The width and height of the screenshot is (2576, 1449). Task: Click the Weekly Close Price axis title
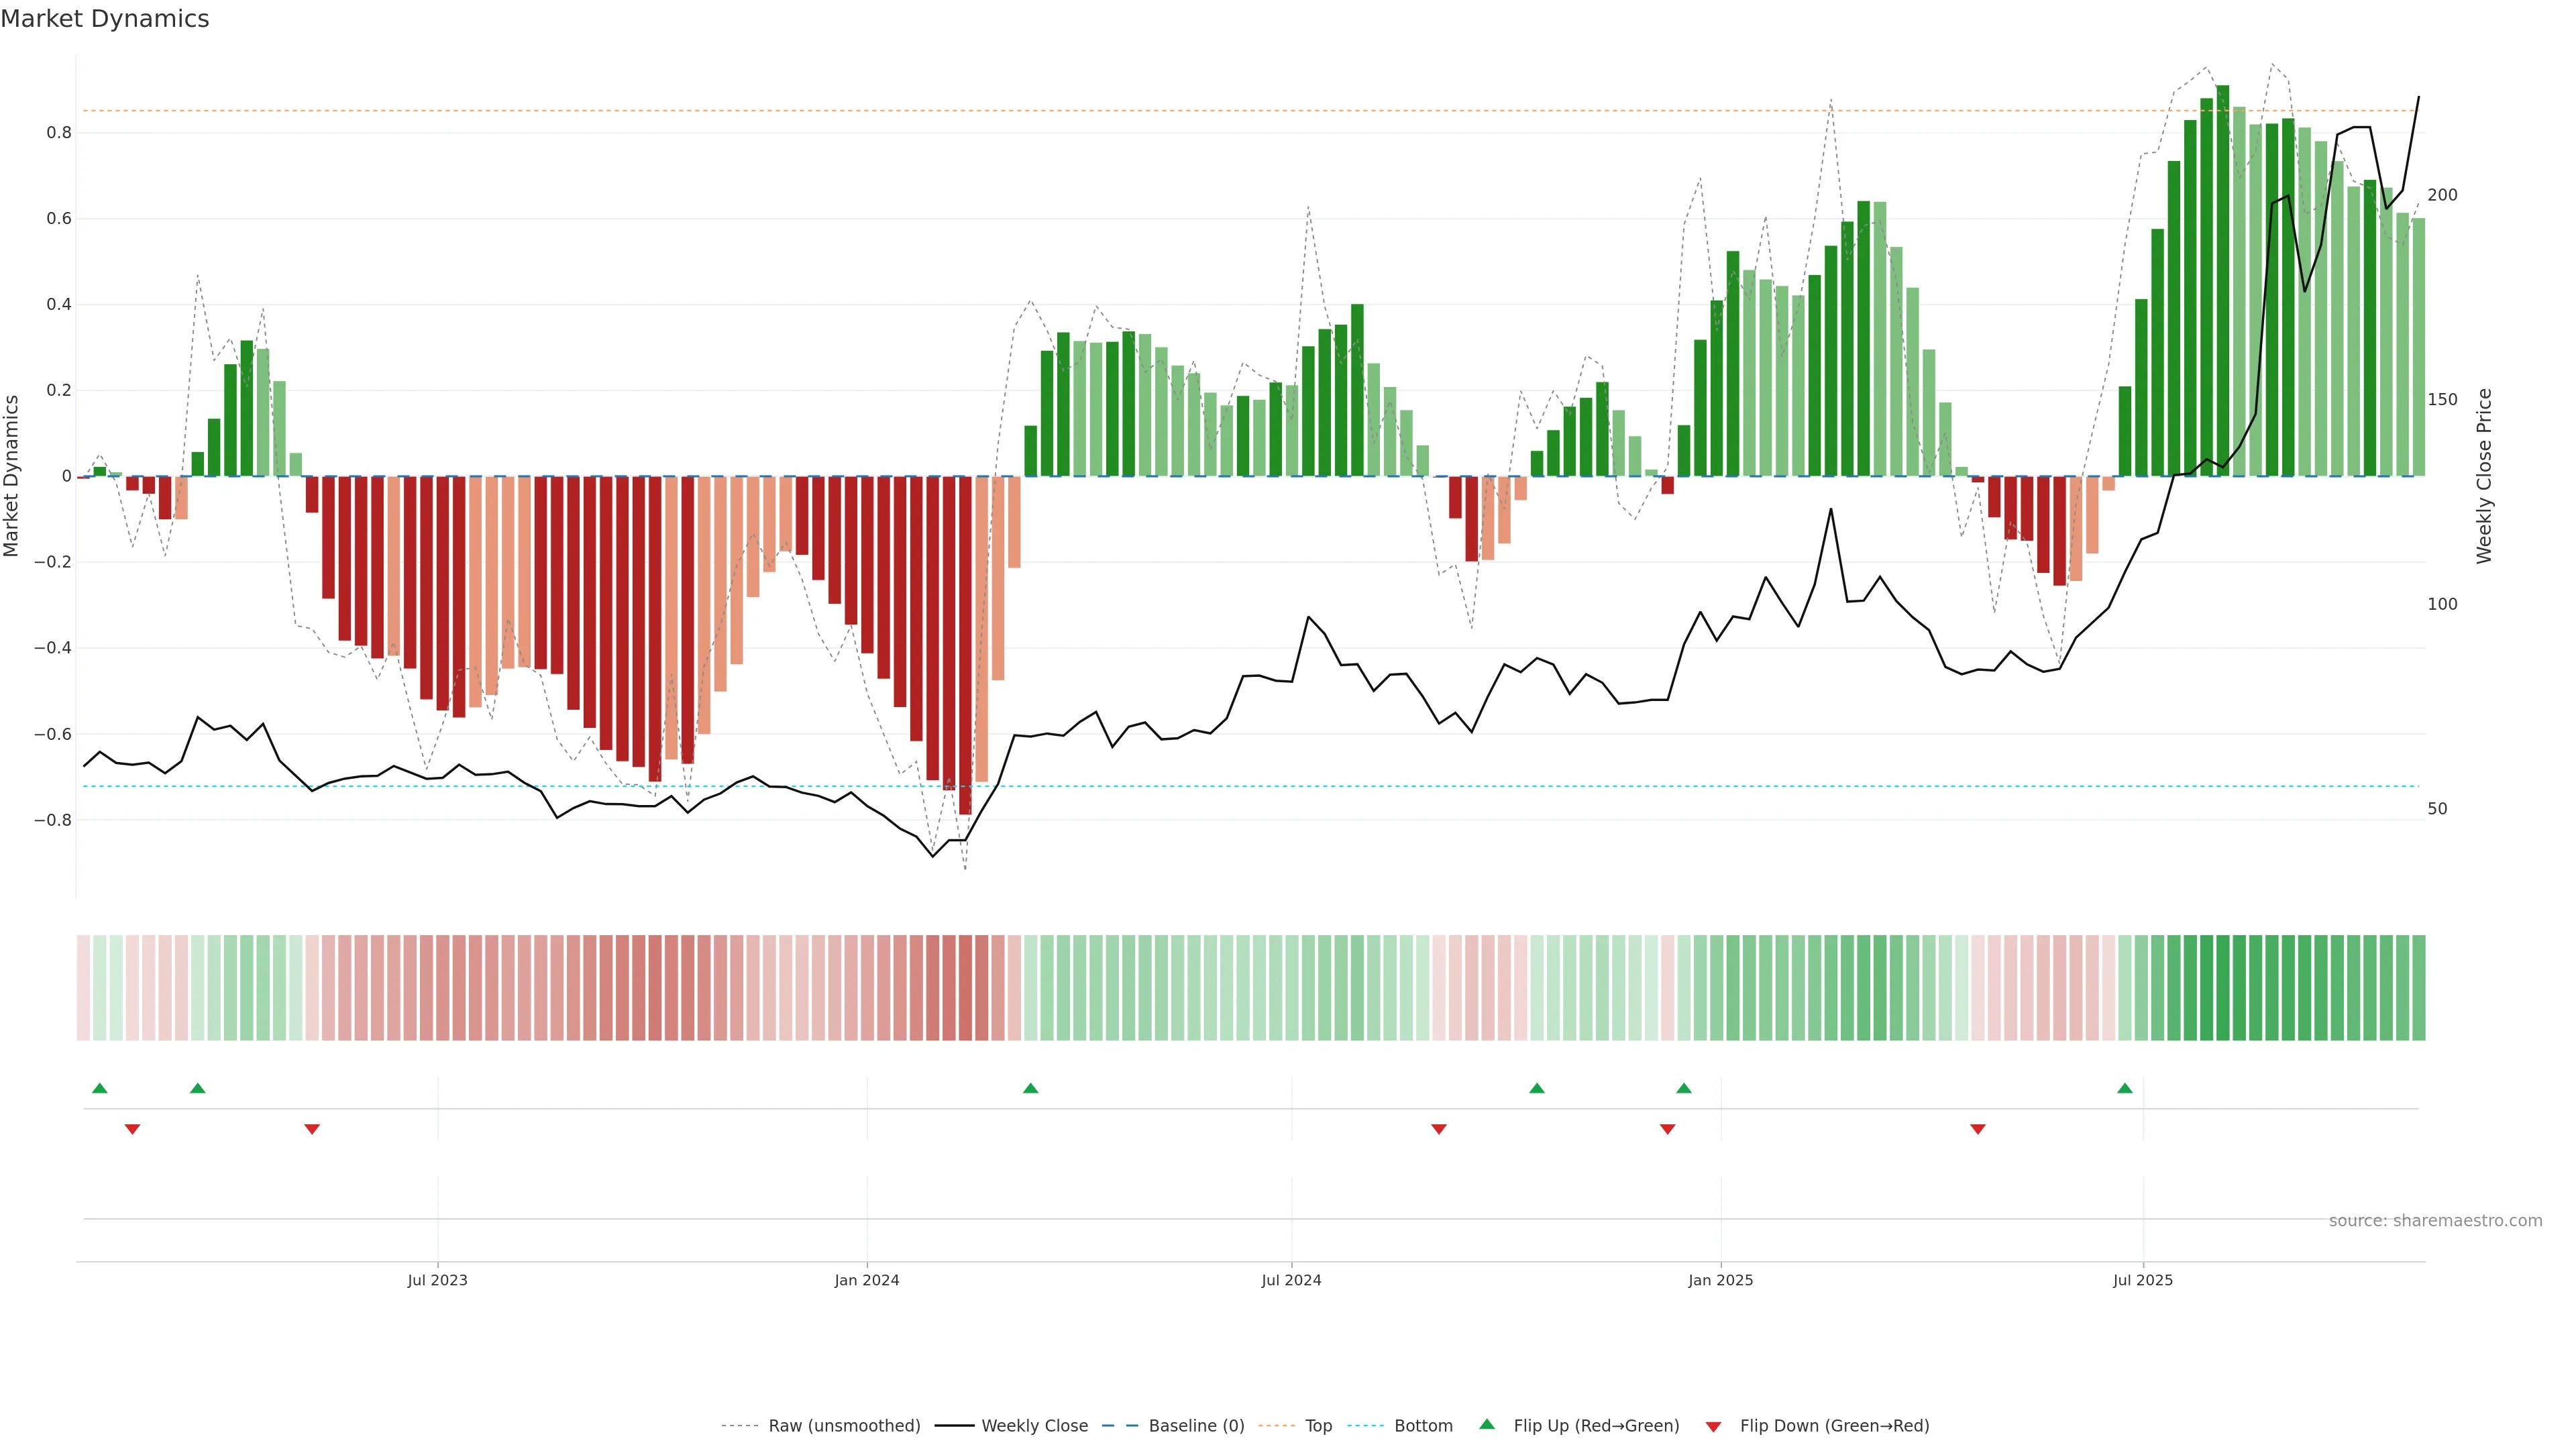(x=2484, y=476)
